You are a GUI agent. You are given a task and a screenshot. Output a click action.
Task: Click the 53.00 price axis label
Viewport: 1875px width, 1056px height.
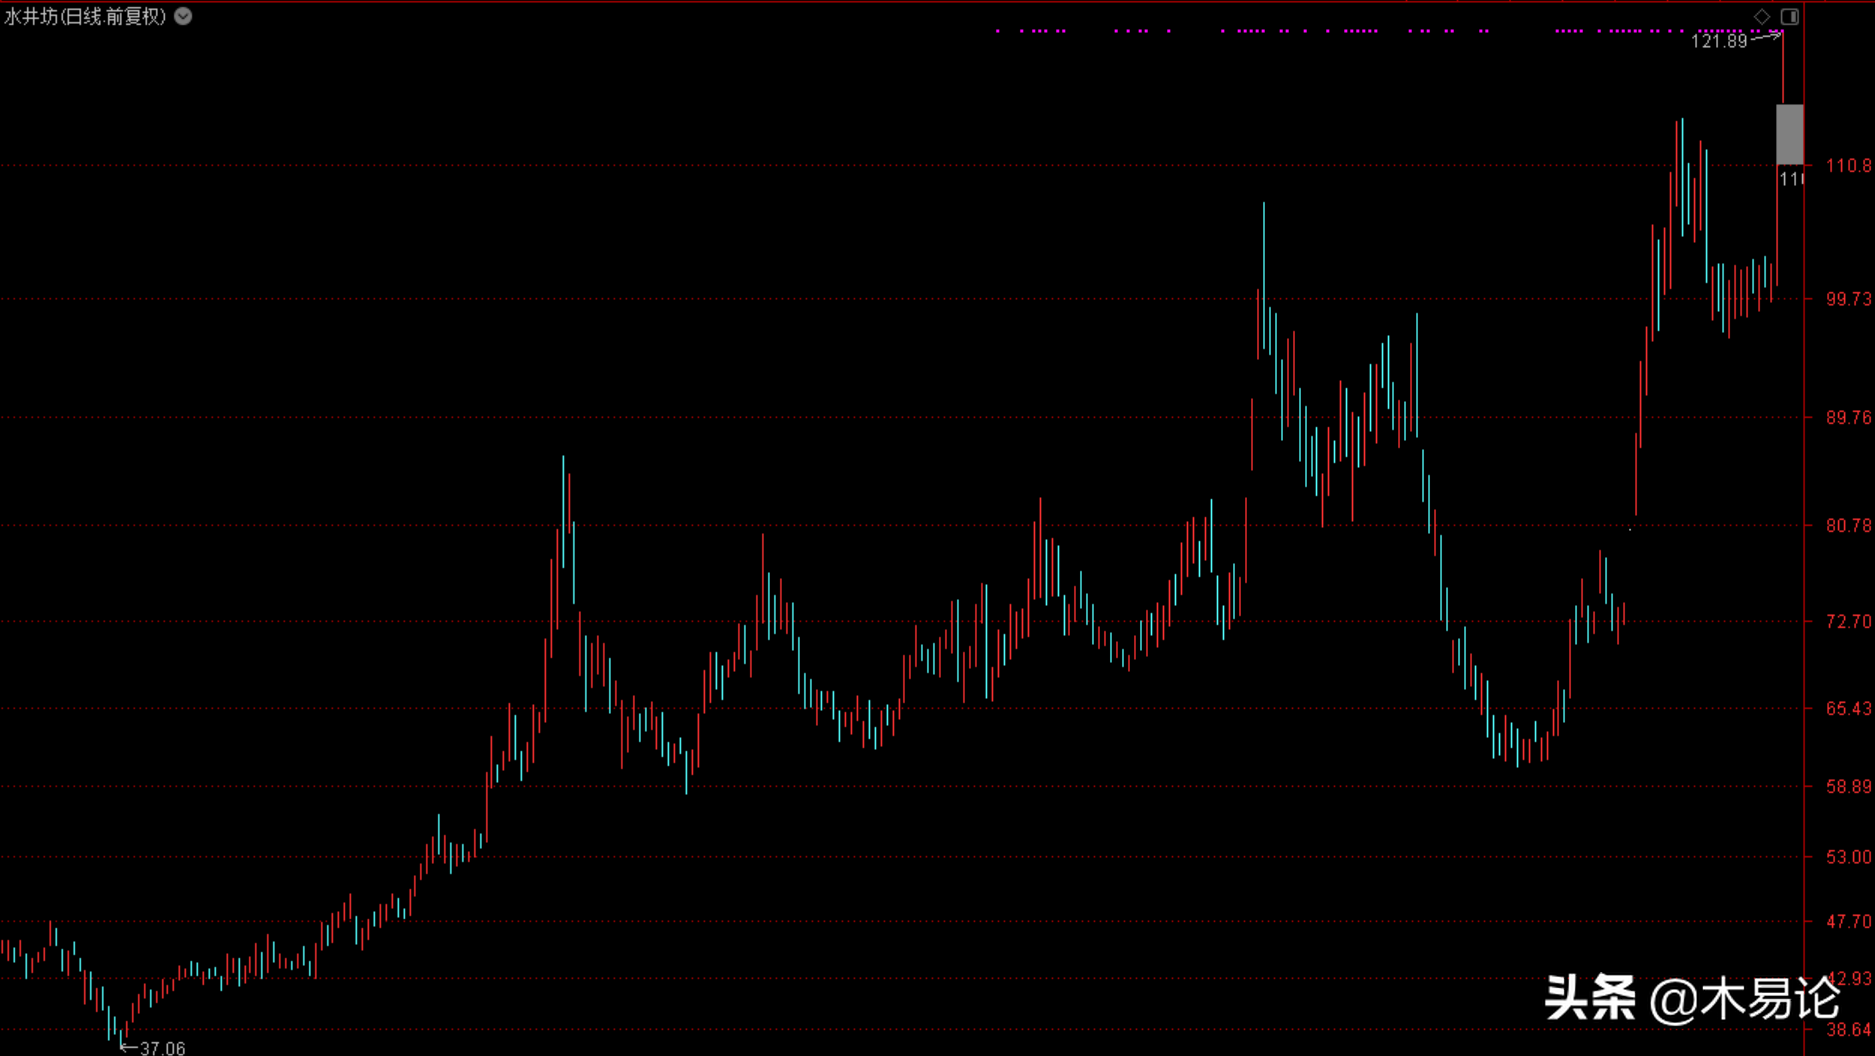[1848, 857]
